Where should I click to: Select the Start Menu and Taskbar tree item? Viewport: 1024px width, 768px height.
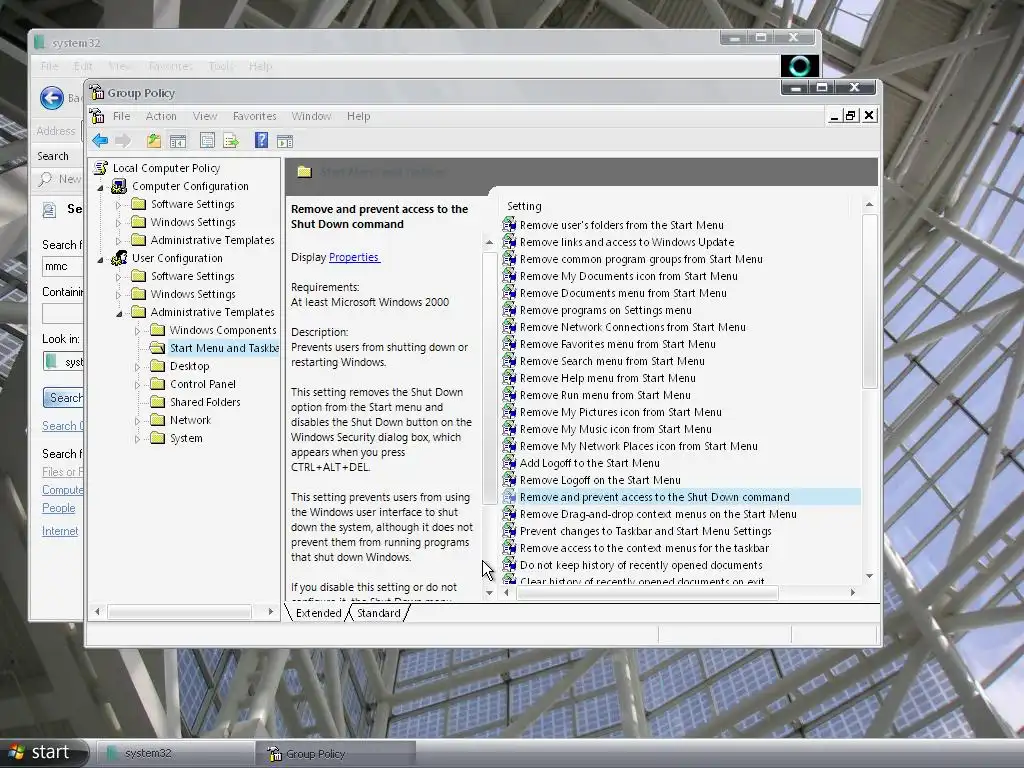coord(224,348)
